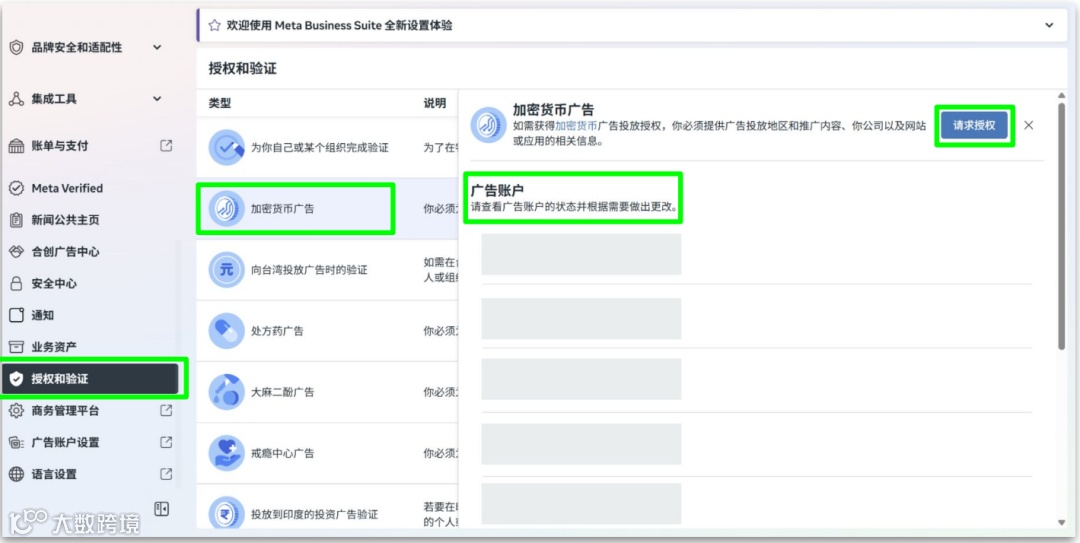Select 大麻二酚广告 row
1080x543 pixels.
tap(327, 392)
